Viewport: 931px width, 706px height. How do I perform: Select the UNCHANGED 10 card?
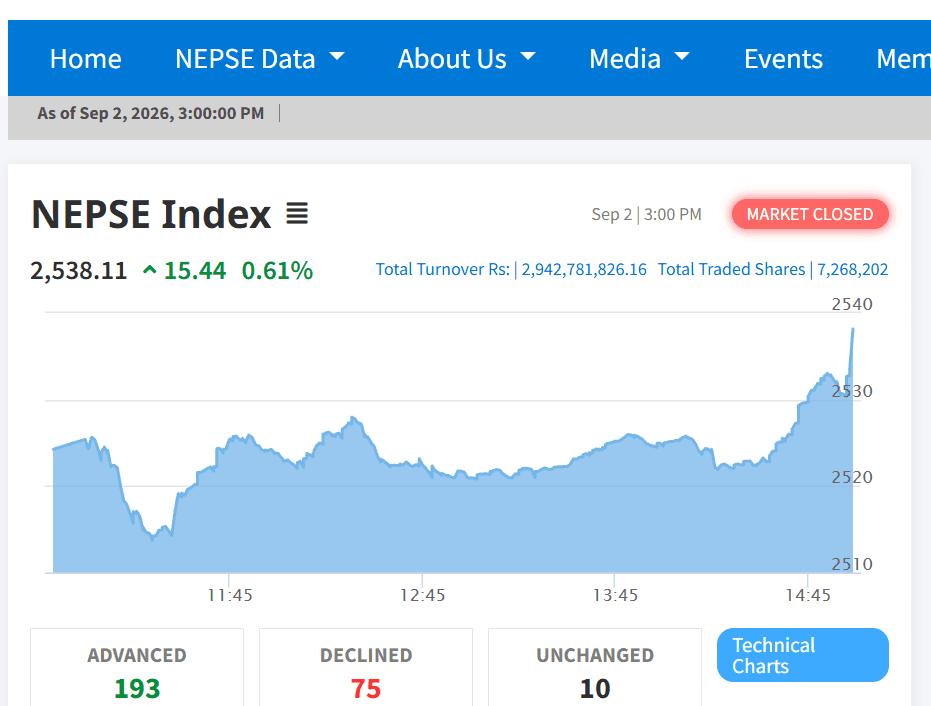pos(595,668)
